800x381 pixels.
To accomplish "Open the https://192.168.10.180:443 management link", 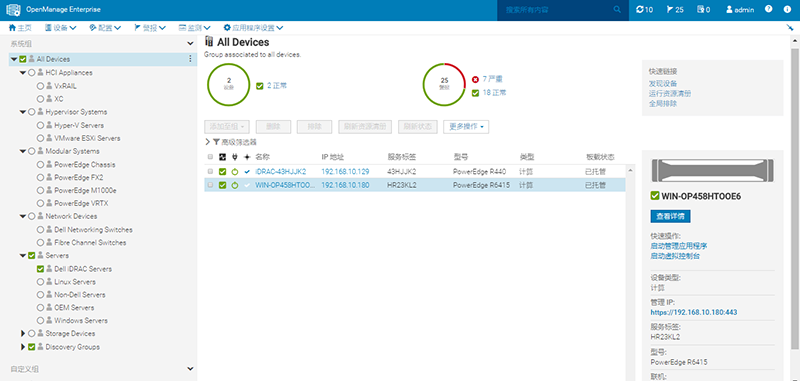I will (694, 312).
